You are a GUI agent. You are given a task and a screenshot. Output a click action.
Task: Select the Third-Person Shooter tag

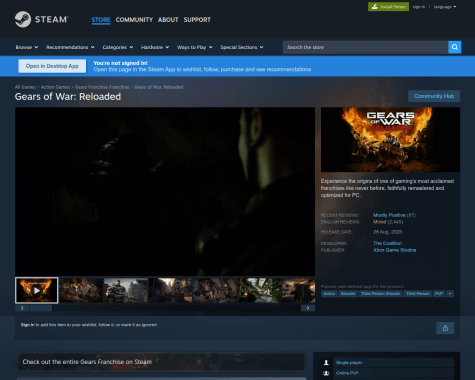(x=380, y=294)
